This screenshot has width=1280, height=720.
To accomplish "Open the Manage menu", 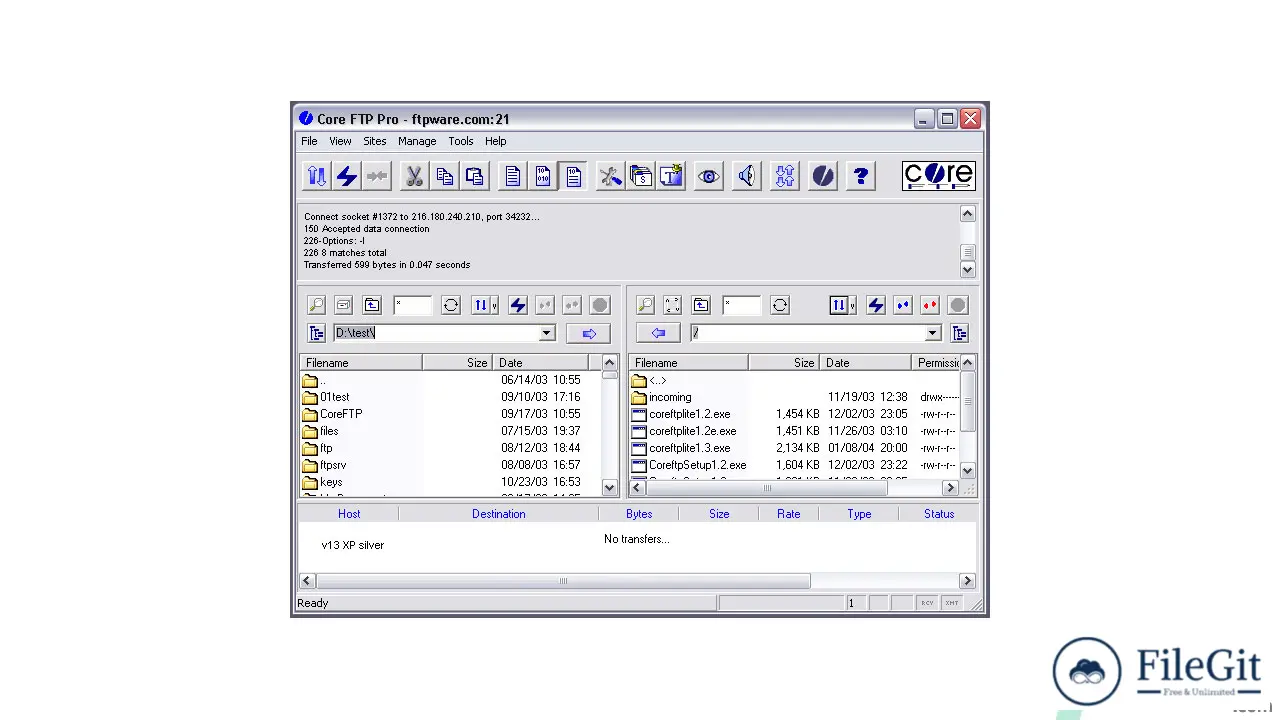I will click(x=417, y=141).
